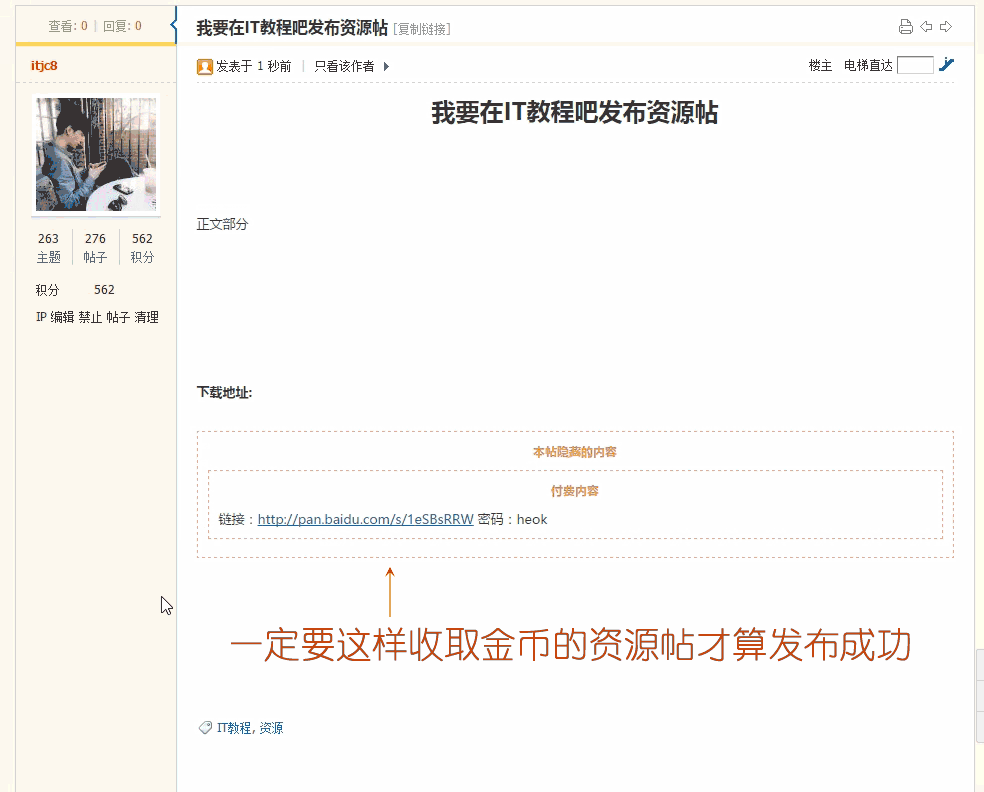This screenshot has height=792, width=984.
Task: Click the elevator jump icon beside floor input
Action: [x=947, y=65]
